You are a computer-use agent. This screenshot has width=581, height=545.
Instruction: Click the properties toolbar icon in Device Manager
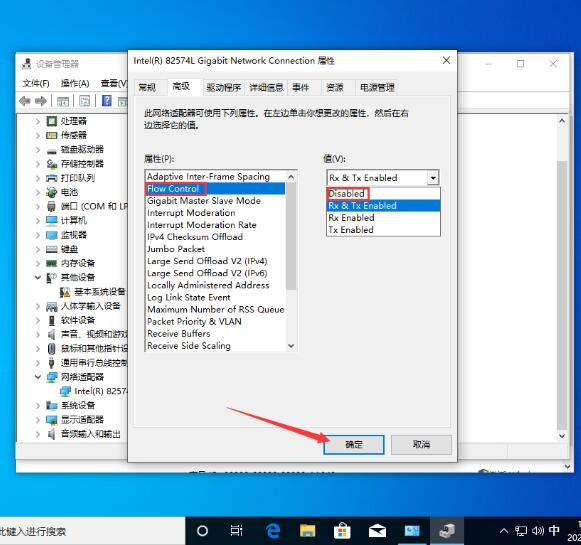tap(85, 101)
